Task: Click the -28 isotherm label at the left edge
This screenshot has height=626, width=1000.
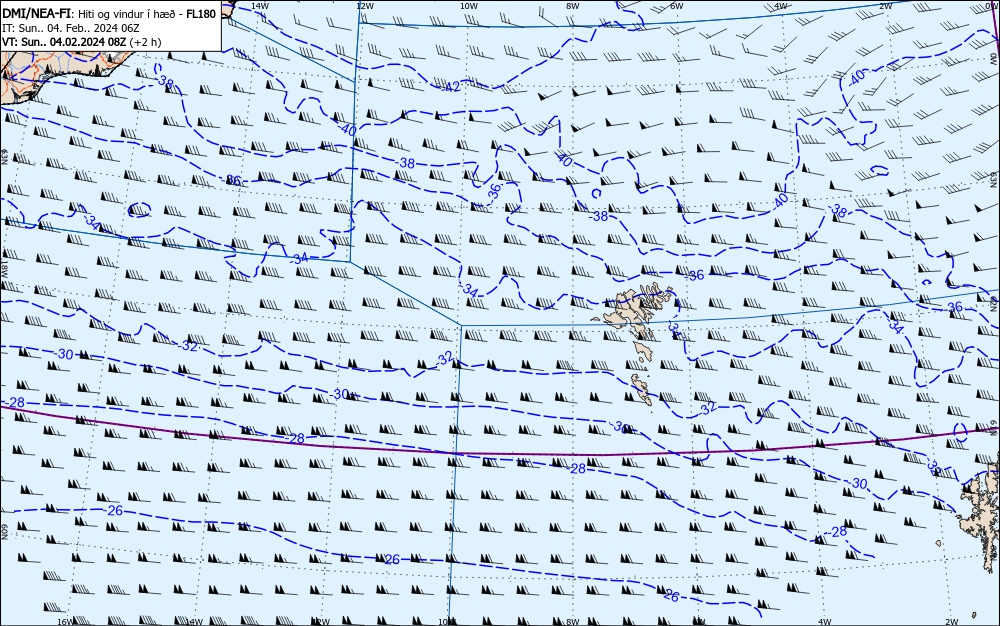Action: click(15, 402)
